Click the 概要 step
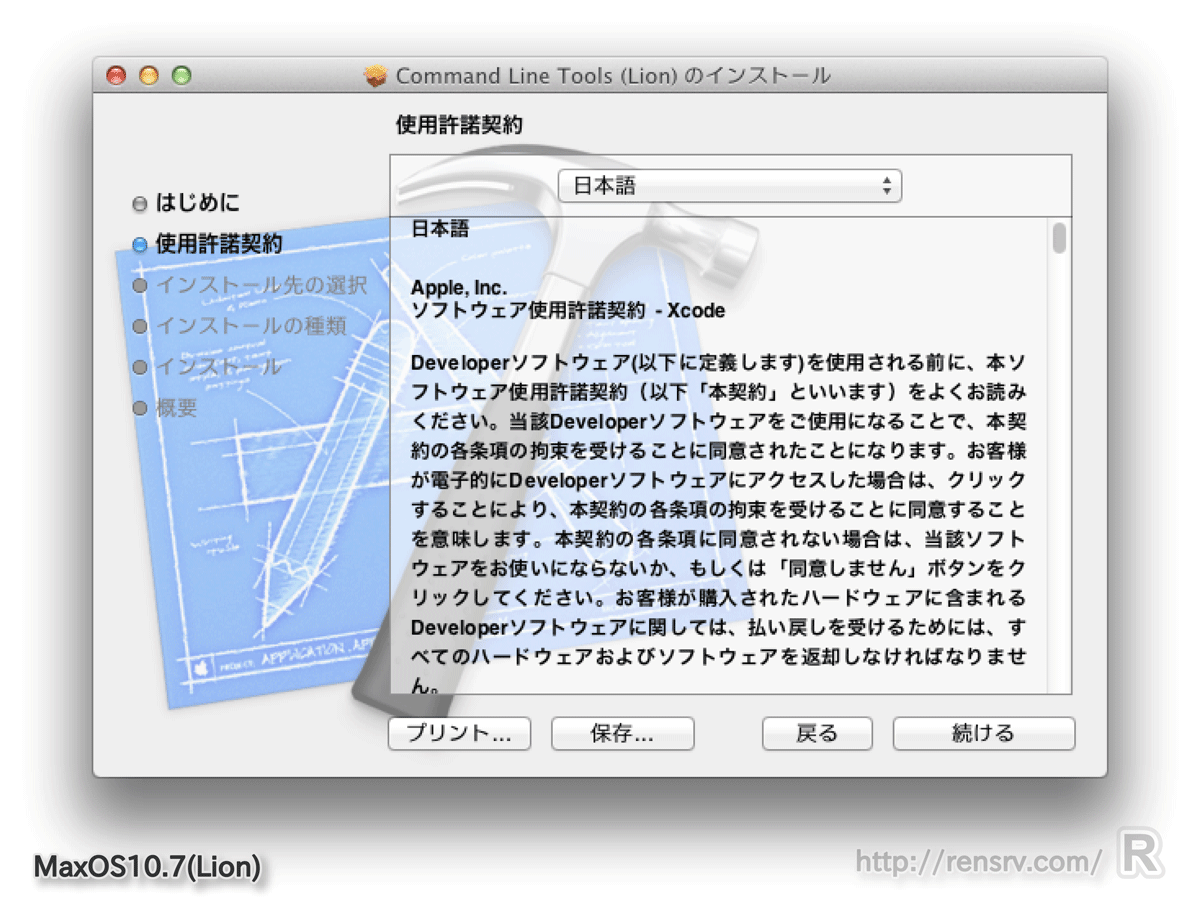The image size is (1200, 906). tap(176, 408)
